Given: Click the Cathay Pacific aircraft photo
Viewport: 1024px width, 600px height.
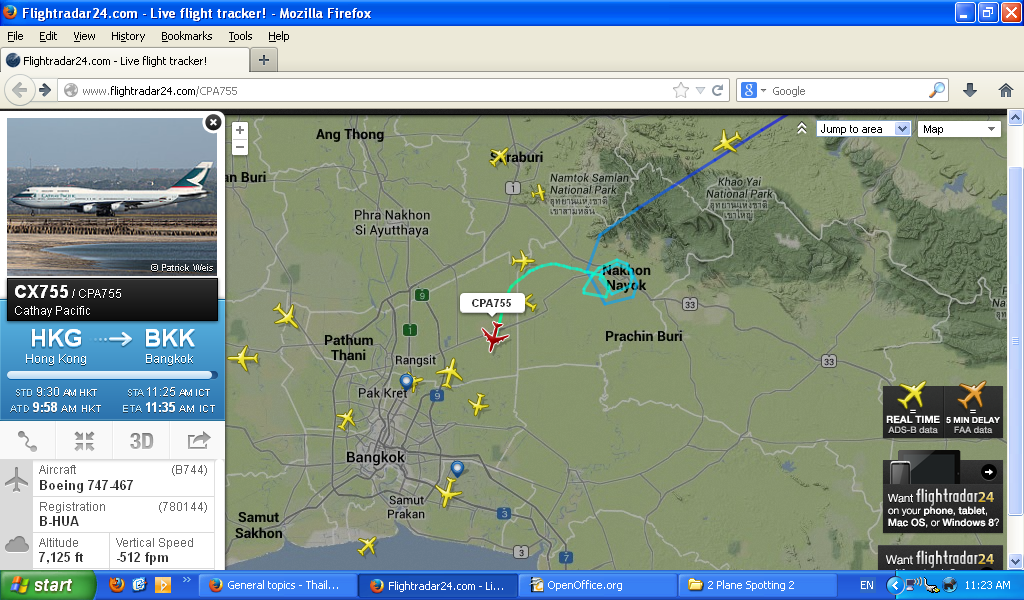Looking at the screenshot, I should click(112, 197).
